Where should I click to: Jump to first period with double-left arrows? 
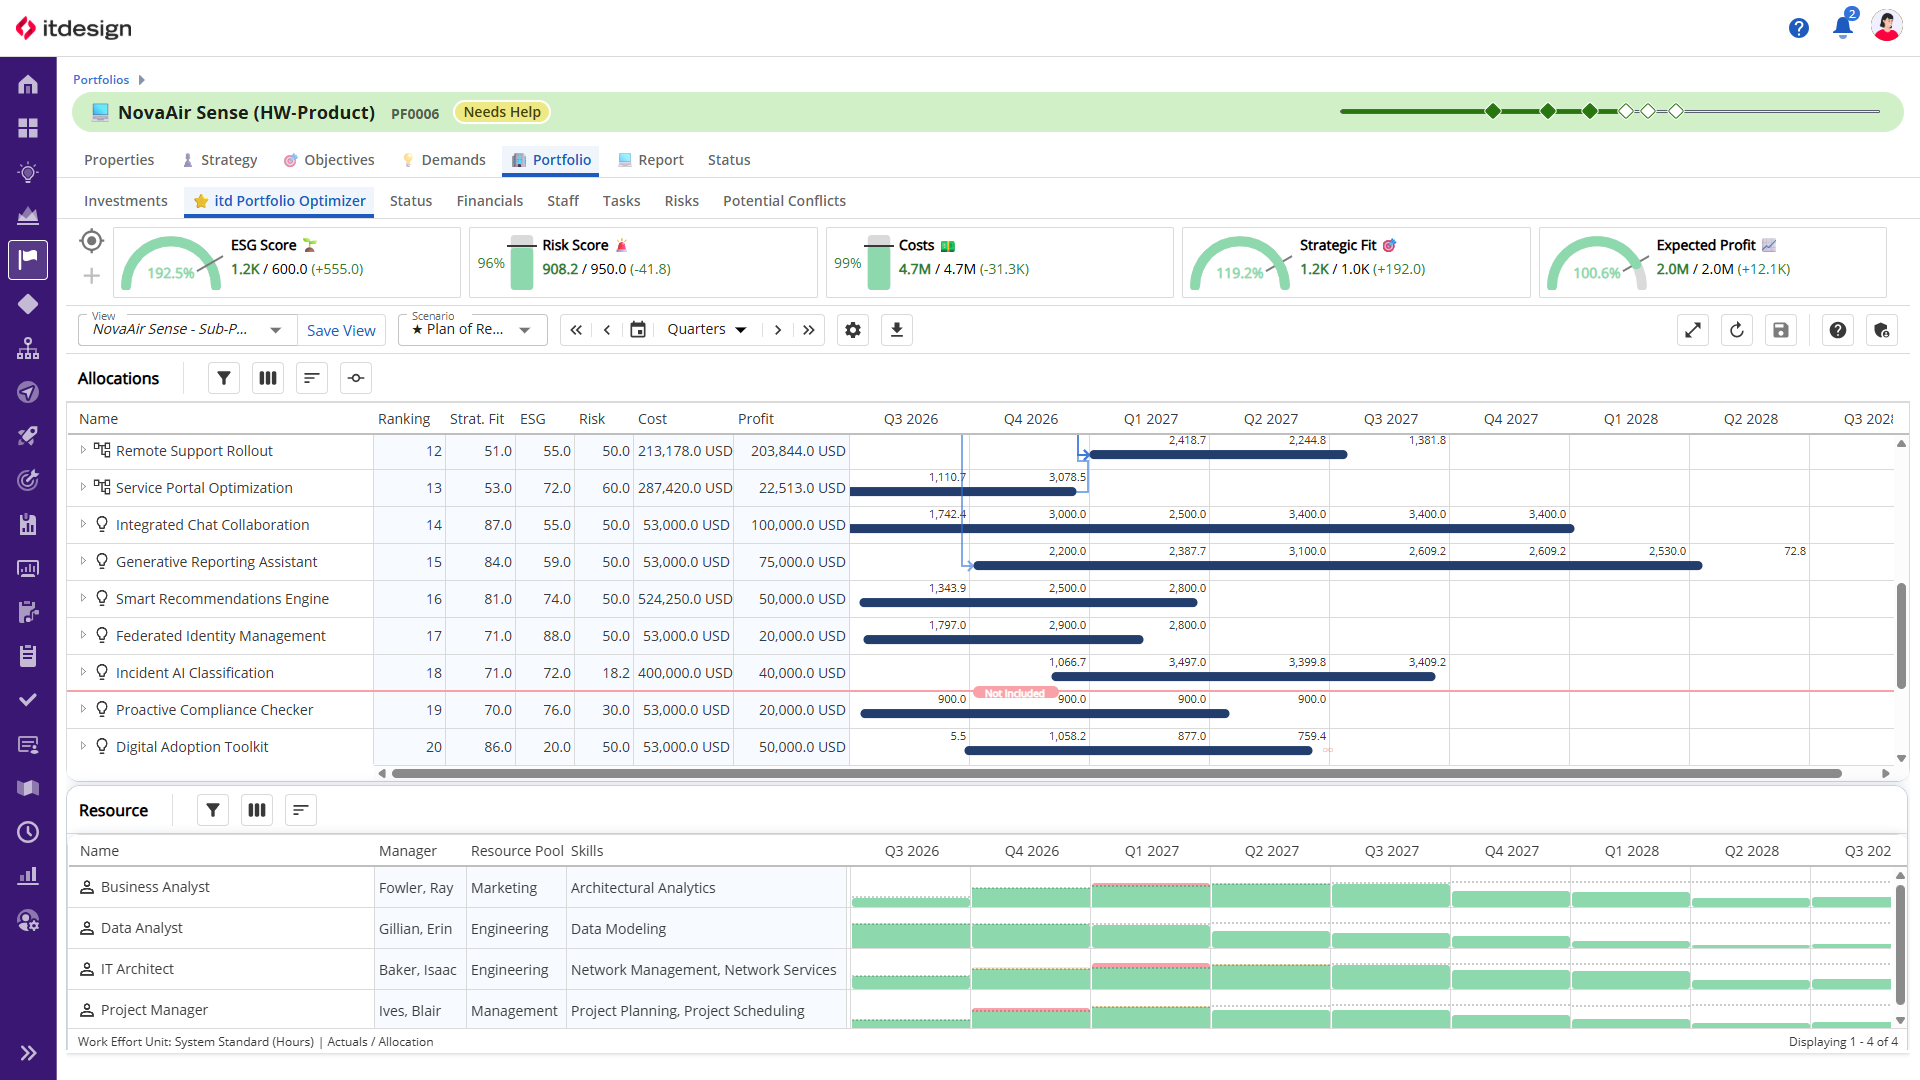tap(576, 330)
